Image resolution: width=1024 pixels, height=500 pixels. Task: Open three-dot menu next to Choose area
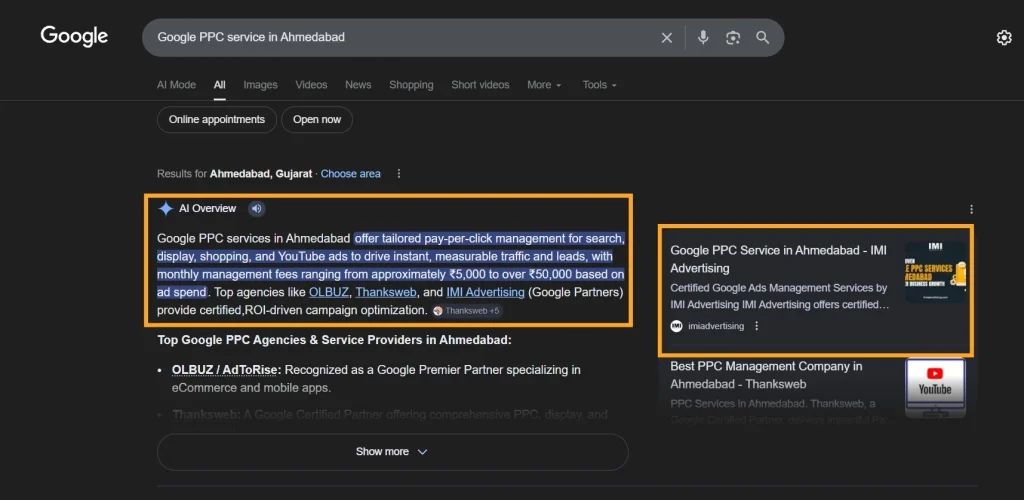click(399, 174)
